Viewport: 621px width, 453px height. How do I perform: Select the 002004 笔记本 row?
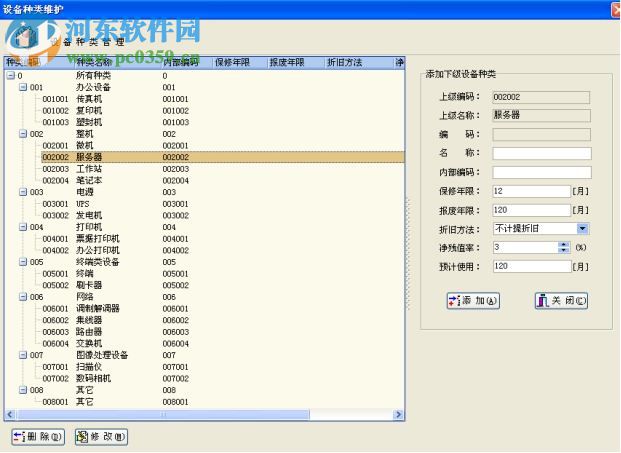tap(223, 181)
